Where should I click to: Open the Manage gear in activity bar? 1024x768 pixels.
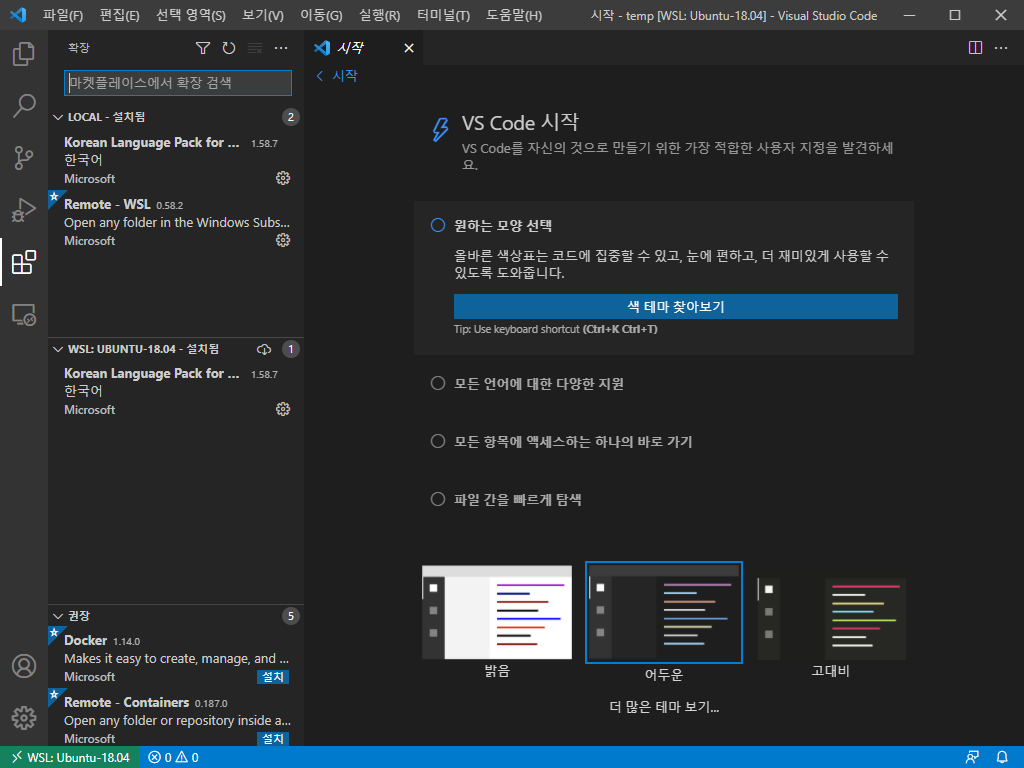(x=24, y=718)
